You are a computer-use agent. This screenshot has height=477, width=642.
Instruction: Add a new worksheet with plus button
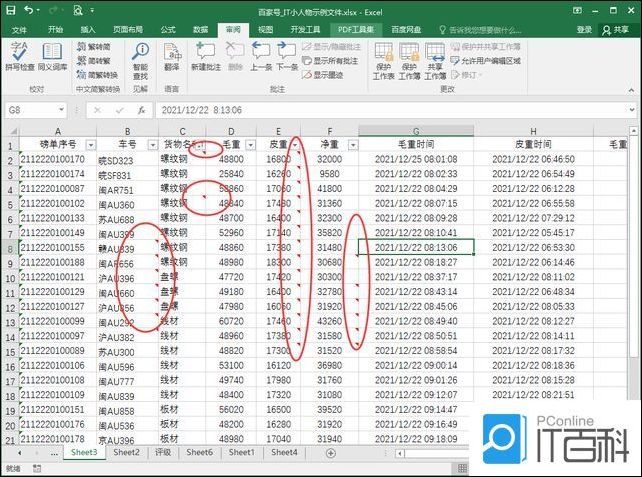pyautogui.click(x=331, y=453)
